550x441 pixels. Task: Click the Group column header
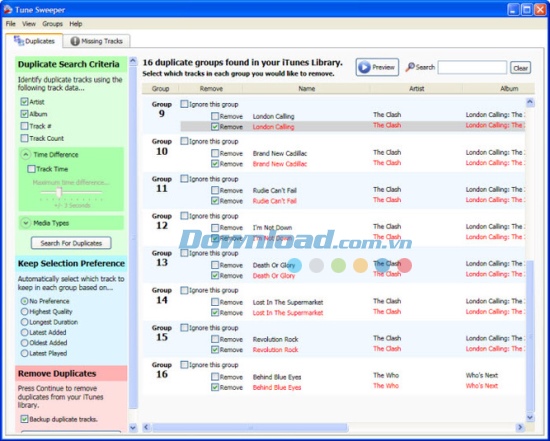pyautogui.click(x=161, y=89)
